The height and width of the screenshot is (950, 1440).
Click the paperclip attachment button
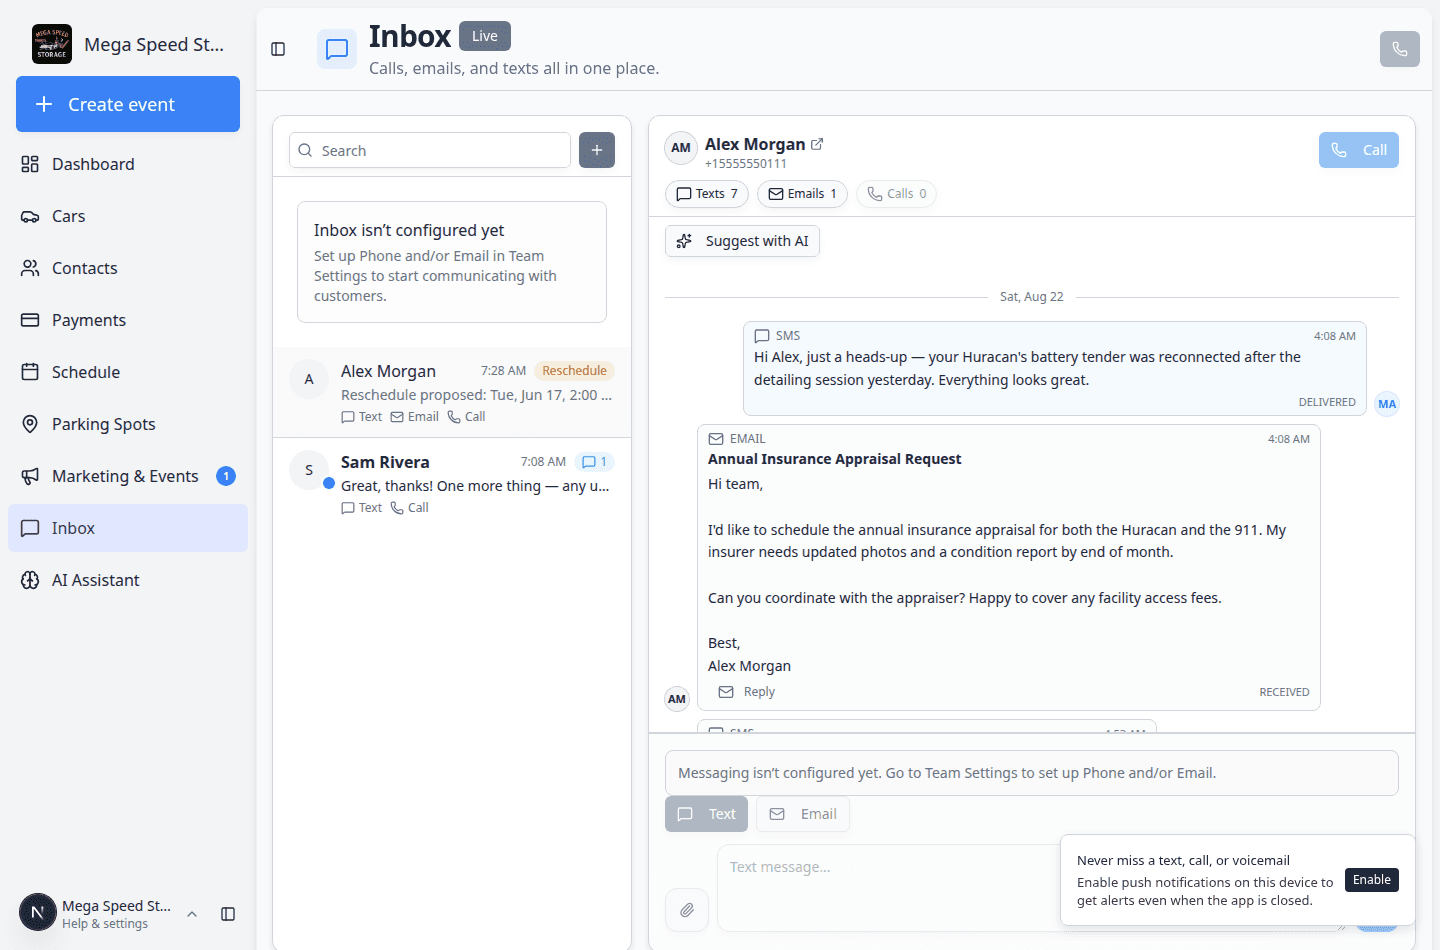[x=687, y=910]
